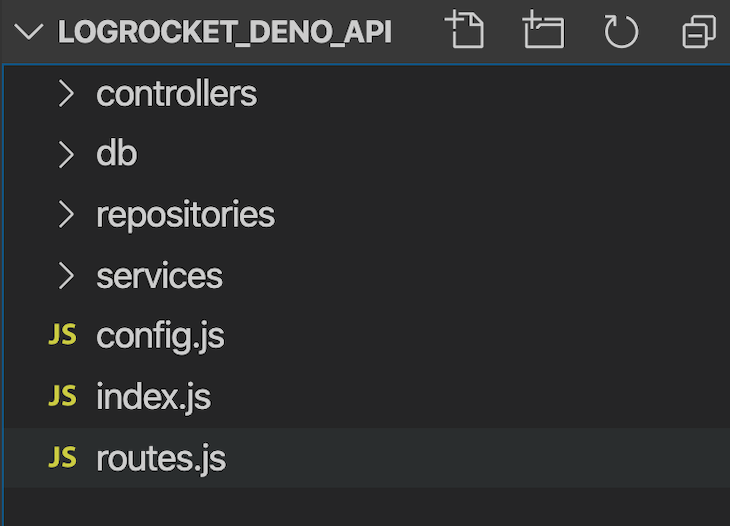
Task: Expand the controllers folder chevron
Action: pyautogui.click(x=66, y=93)
